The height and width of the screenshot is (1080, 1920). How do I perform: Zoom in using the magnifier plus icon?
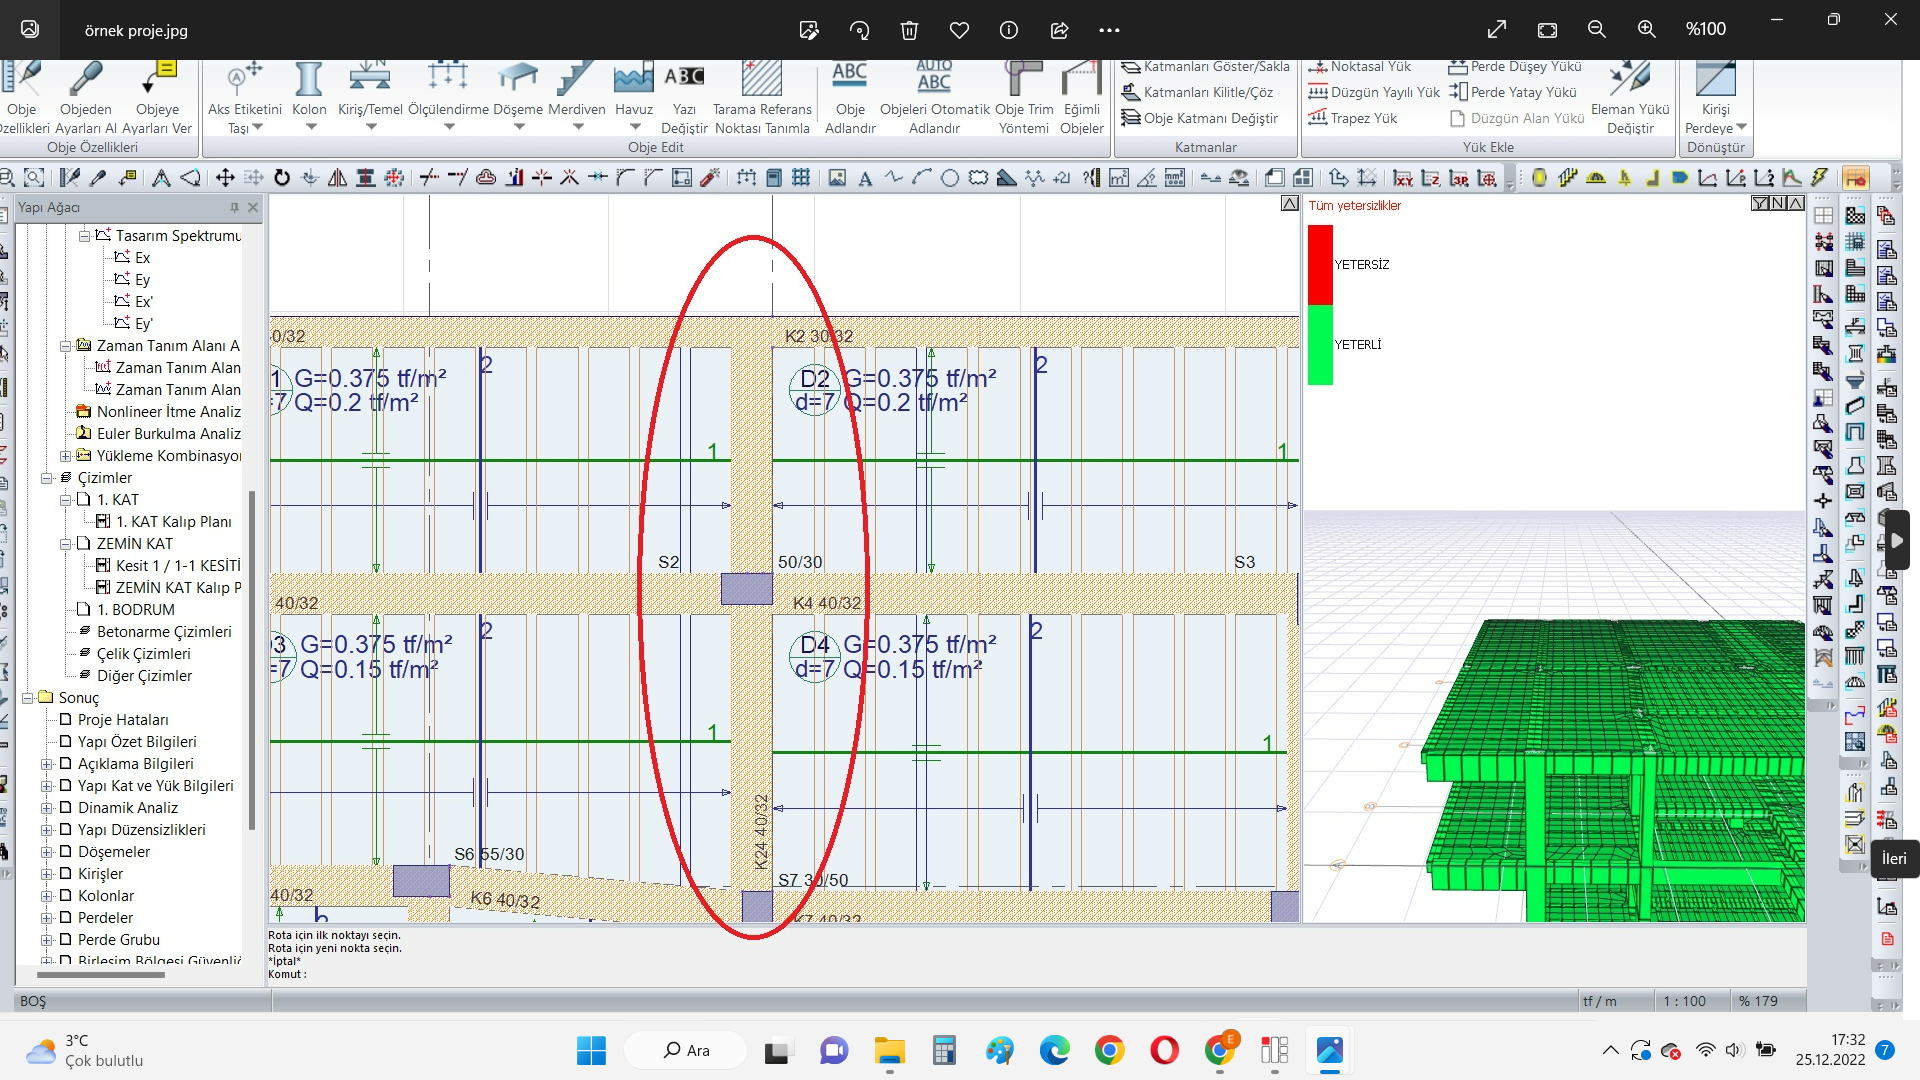pyautogui.click(x=1647, y=30)
